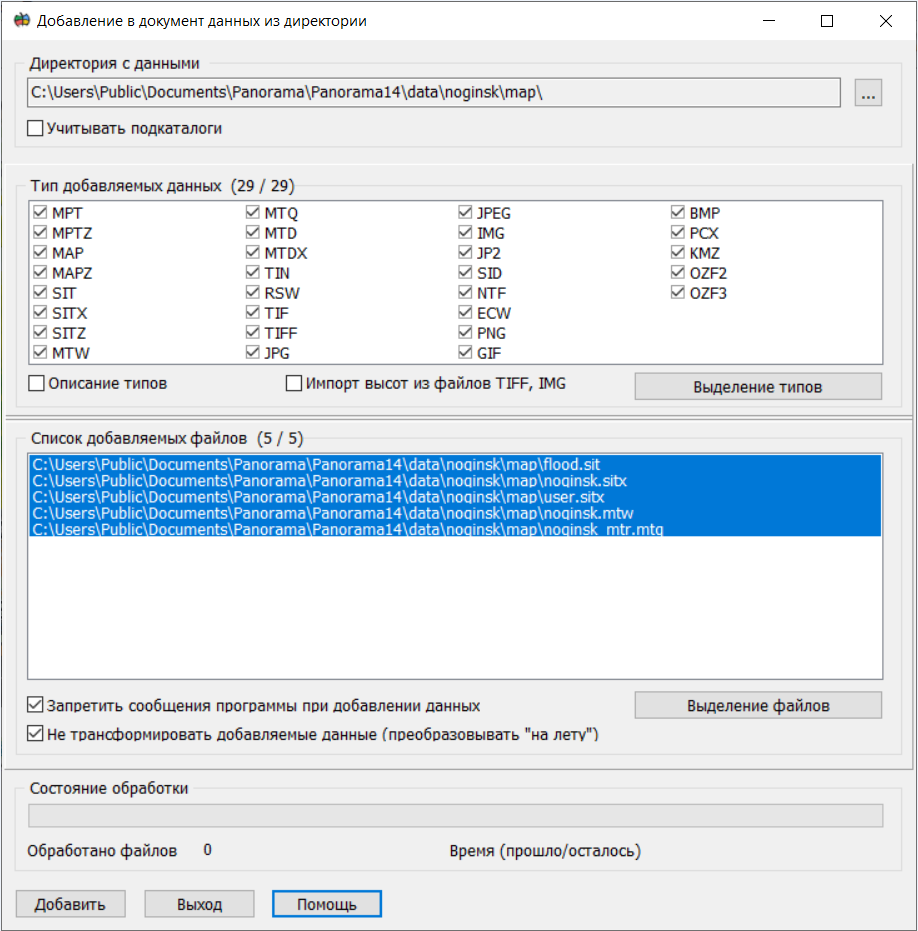Click the 'Выход' button

(199, 904)
